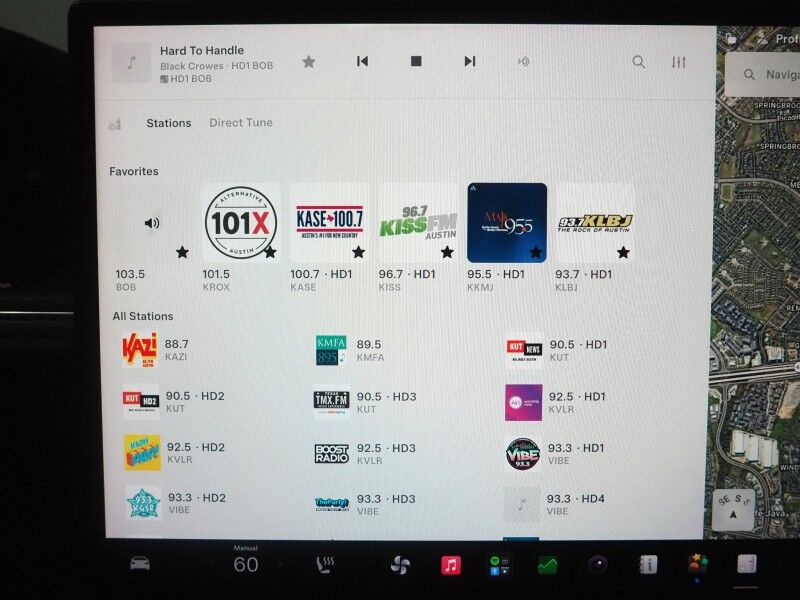
Task: Open the Dashcam camera app
Action: click(x=597, y=565)
